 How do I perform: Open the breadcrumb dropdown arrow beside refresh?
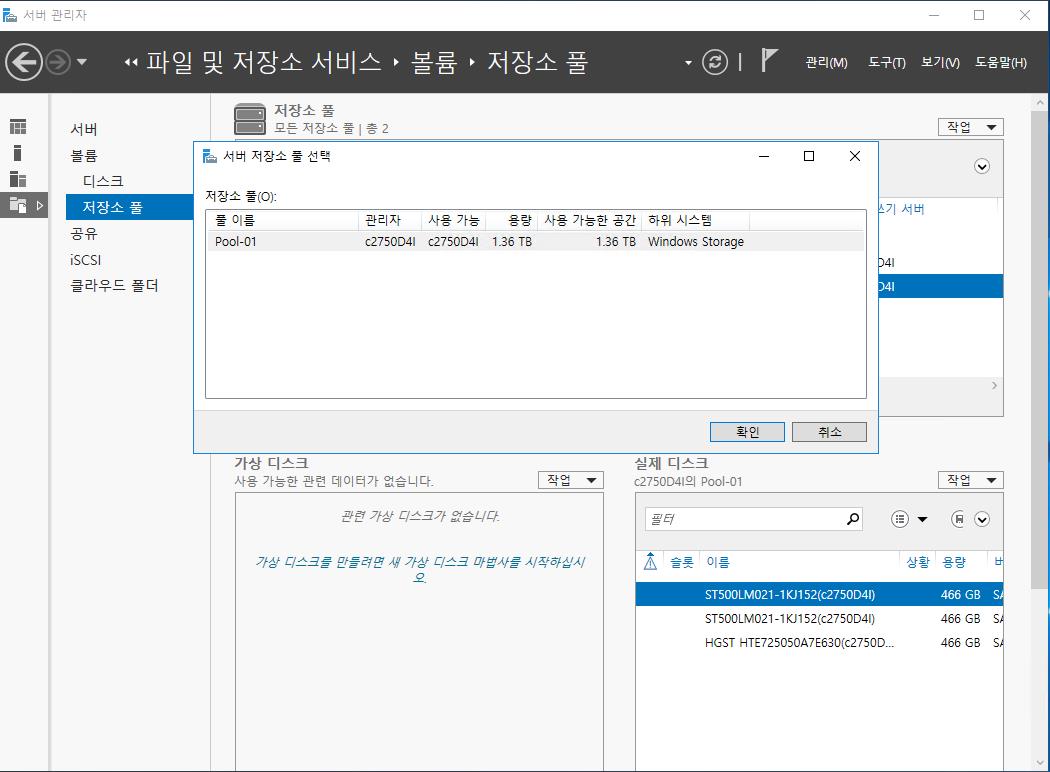688,63
